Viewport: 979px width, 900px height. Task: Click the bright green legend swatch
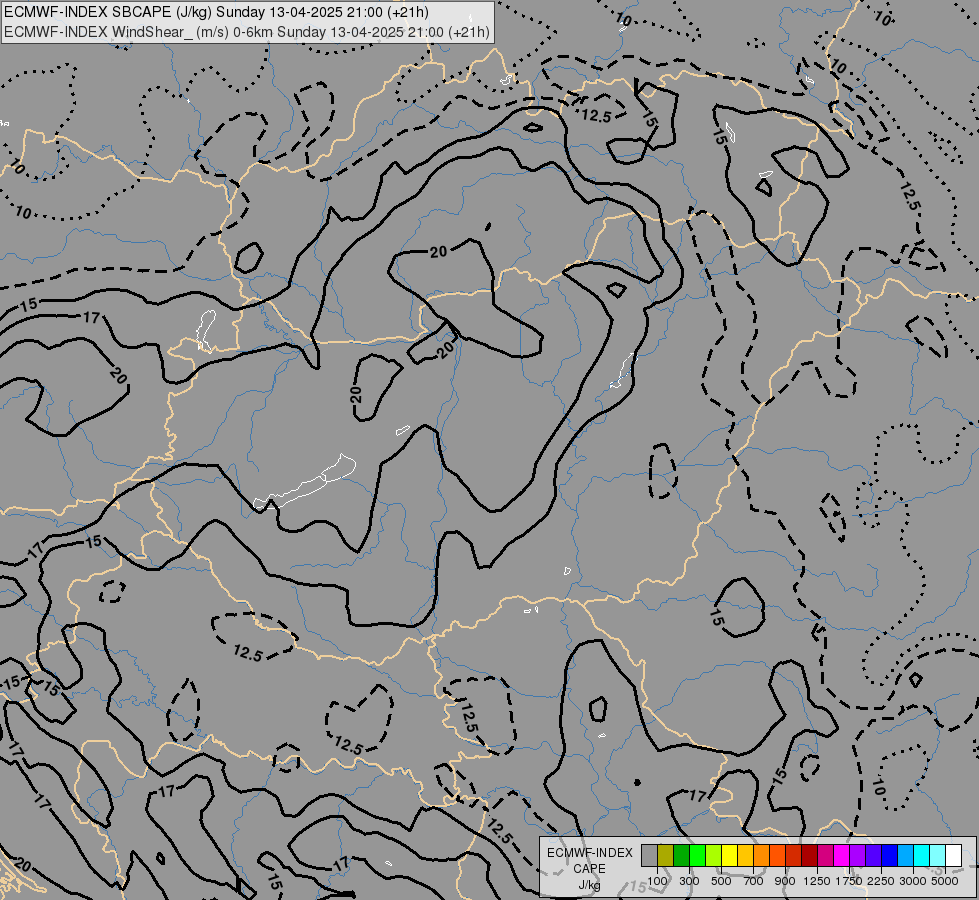(697, 856)
